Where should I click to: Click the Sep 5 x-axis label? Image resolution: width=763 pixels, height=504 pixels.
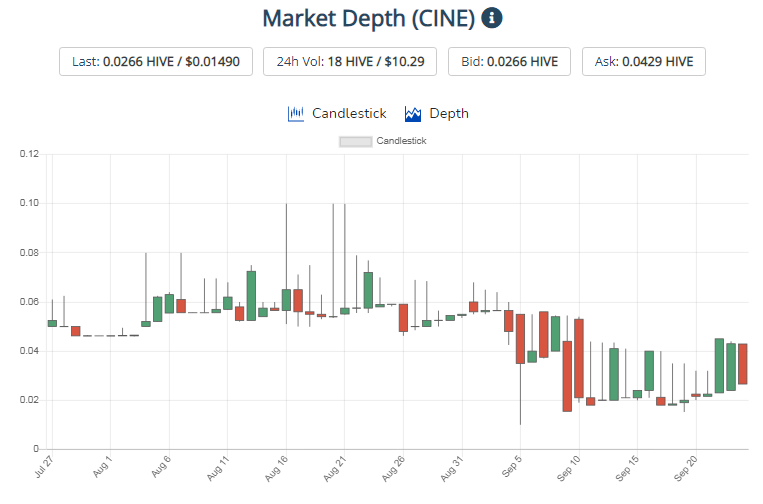pos(511,467)
